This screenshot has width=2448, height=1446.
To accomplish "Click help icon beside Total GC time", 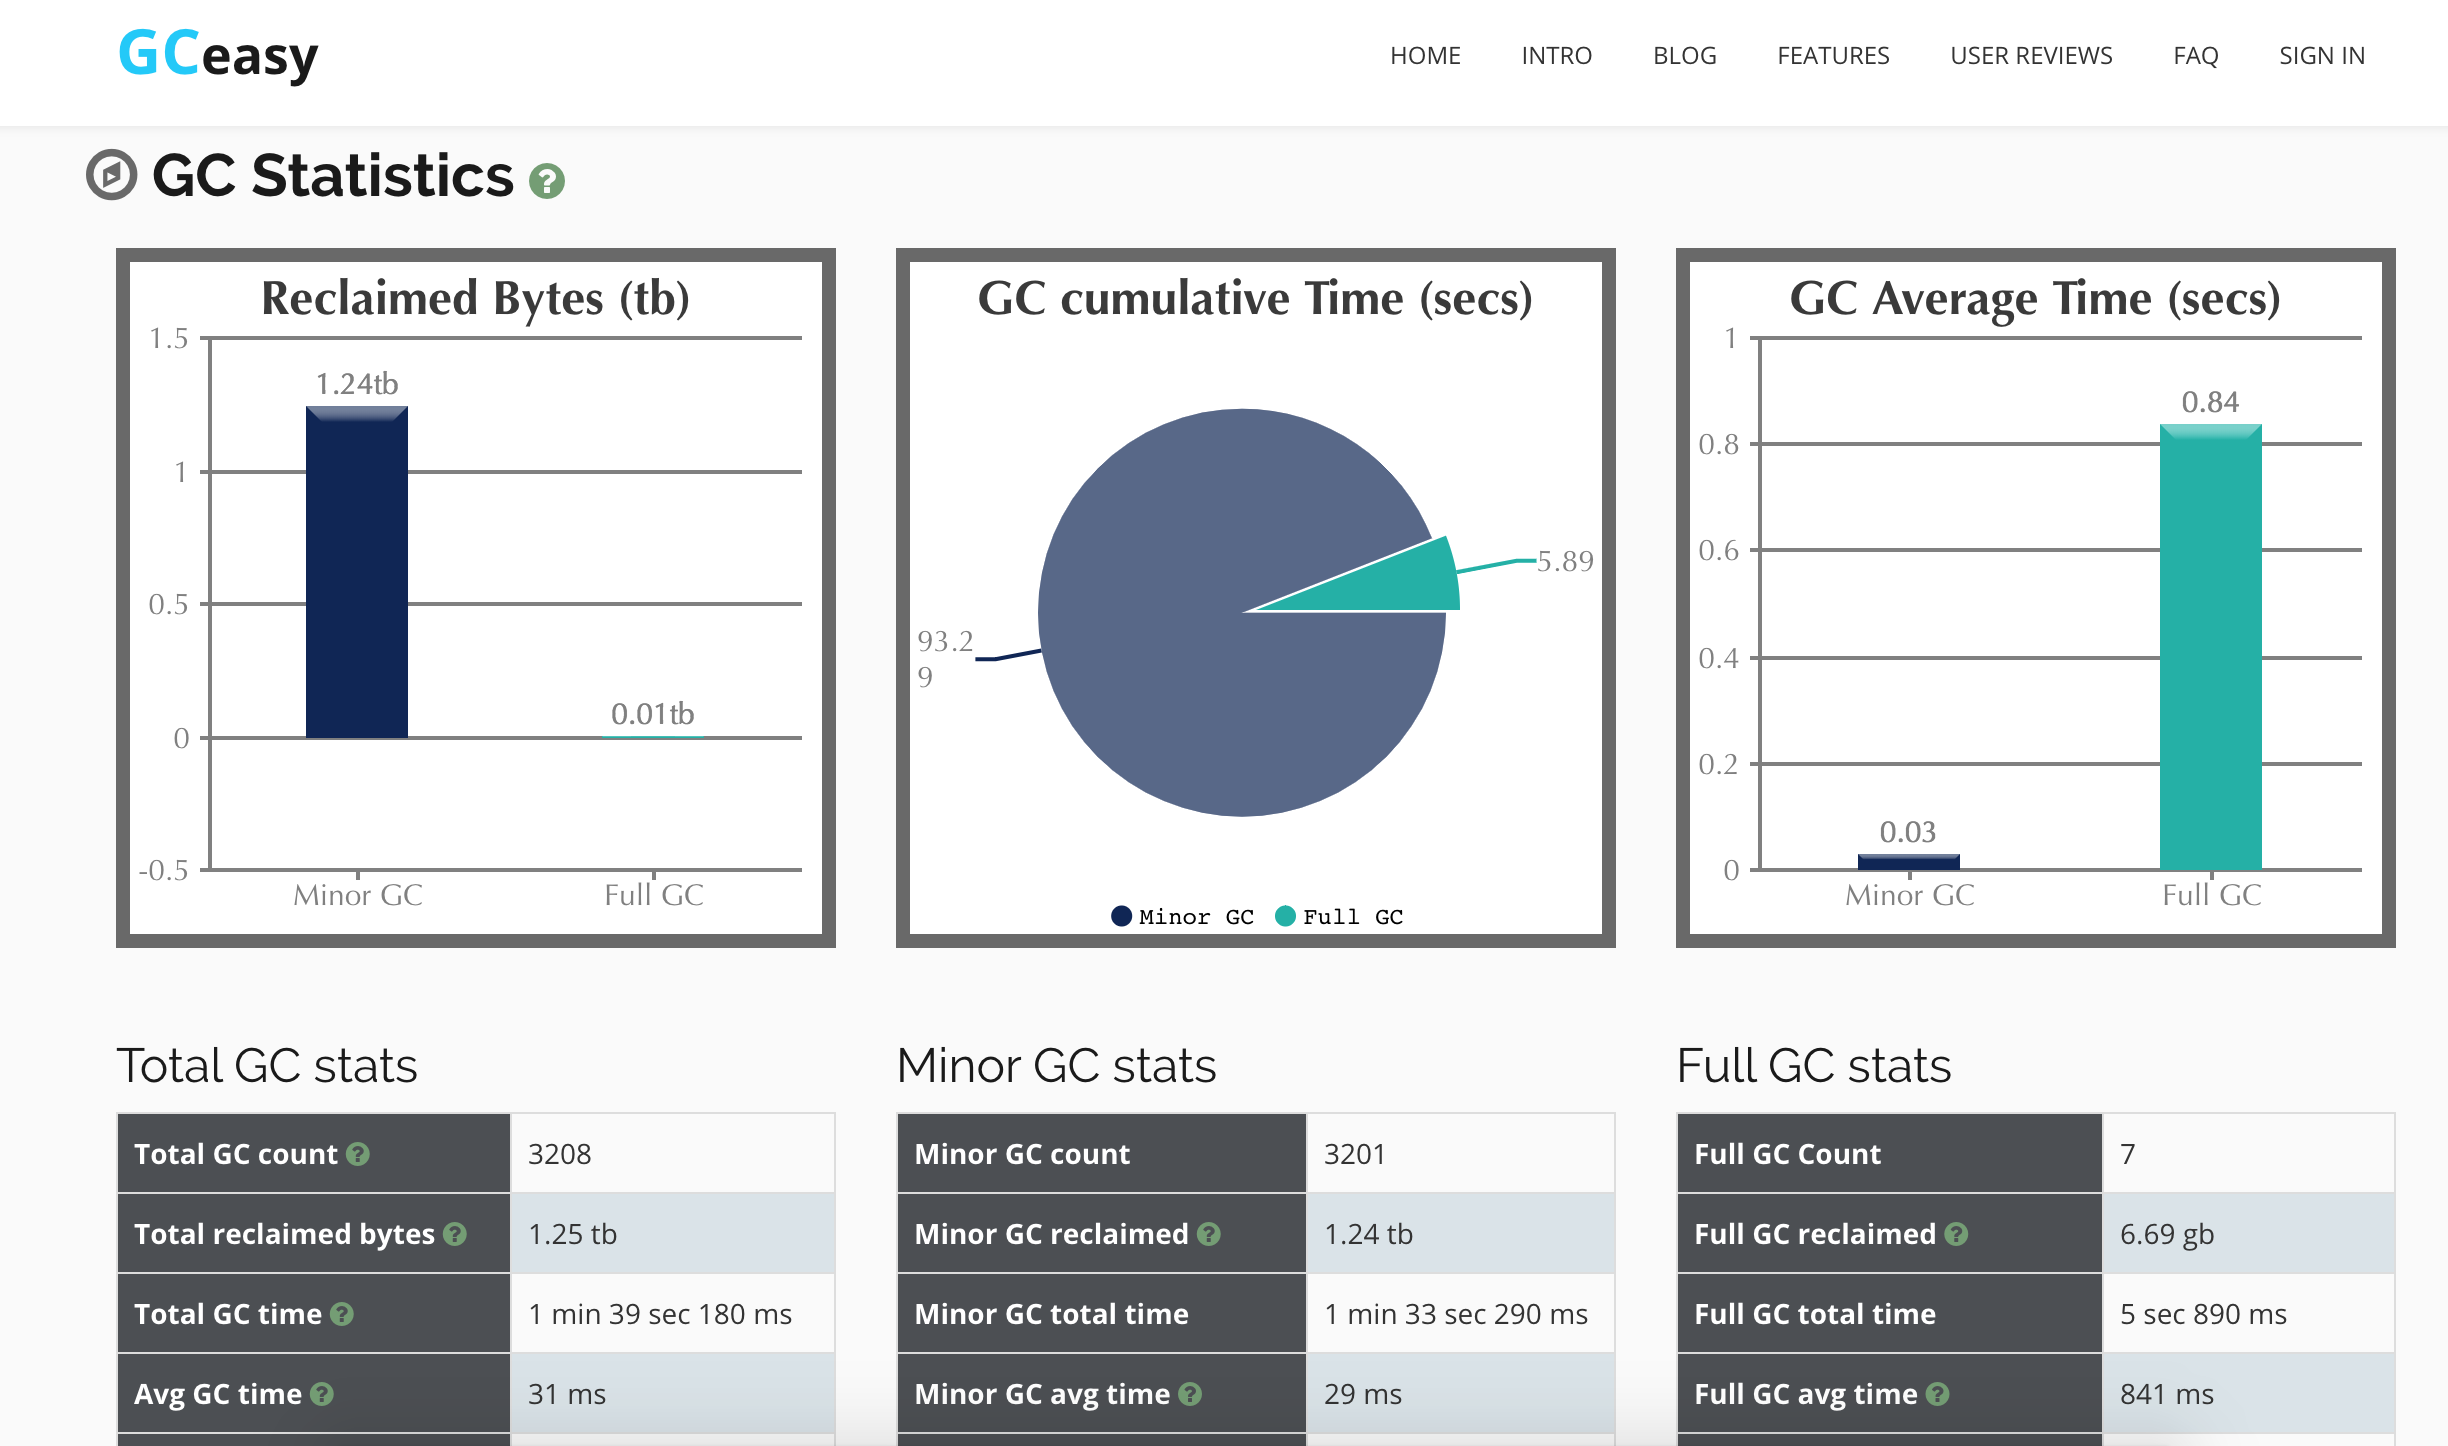I will 342,1314.
